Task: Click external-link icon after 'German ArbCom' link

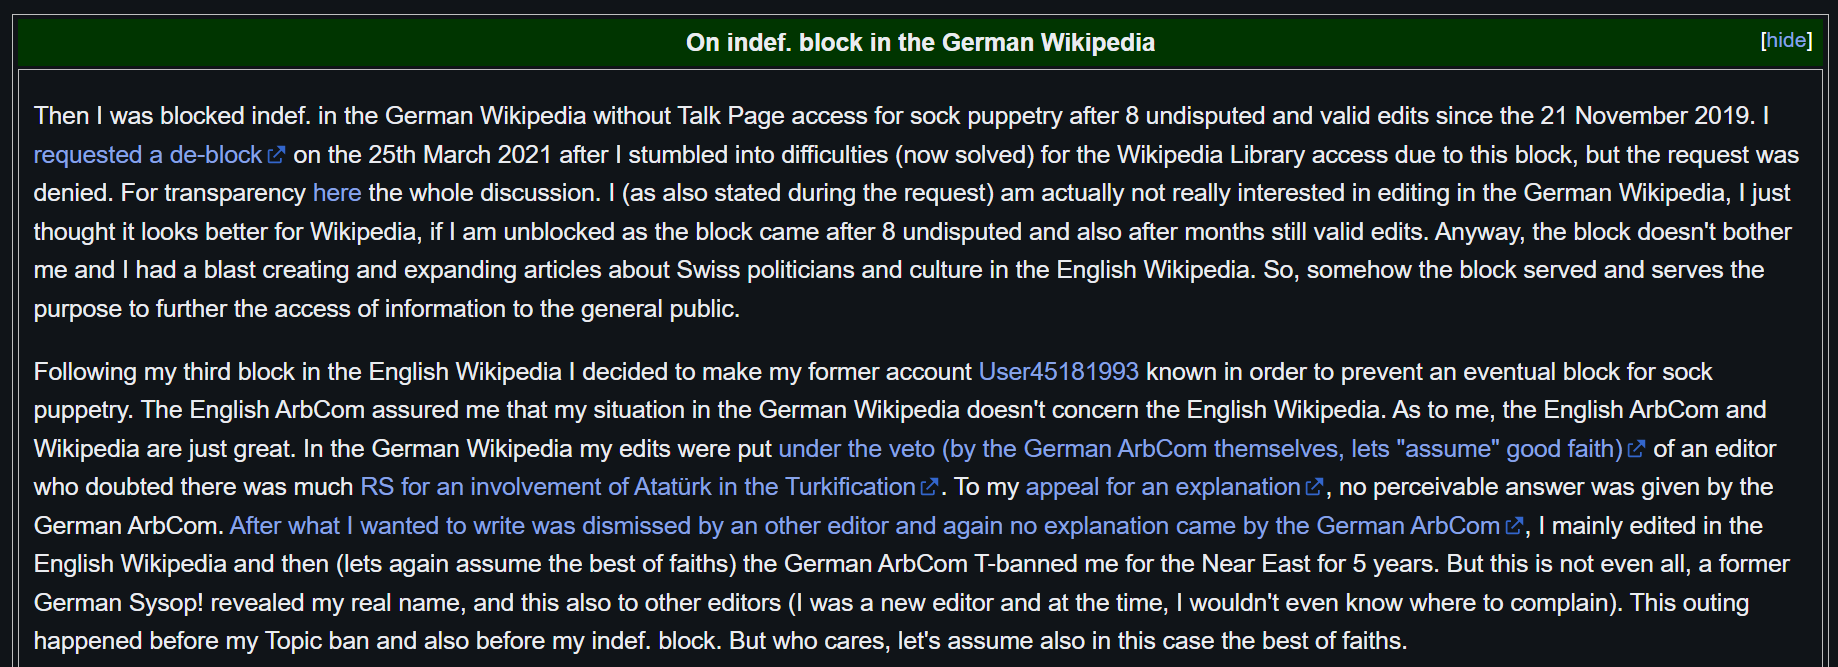Action: pos(1514,526)
